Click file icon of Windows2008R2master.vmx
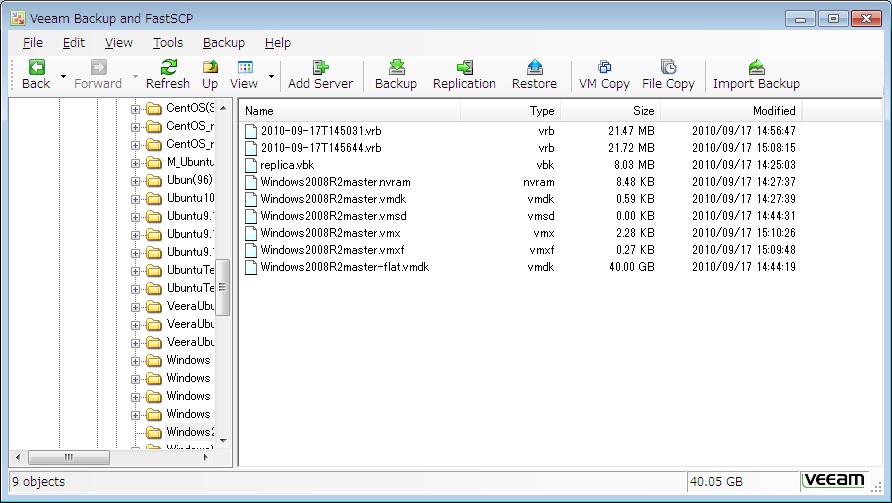 pos(251,233)
